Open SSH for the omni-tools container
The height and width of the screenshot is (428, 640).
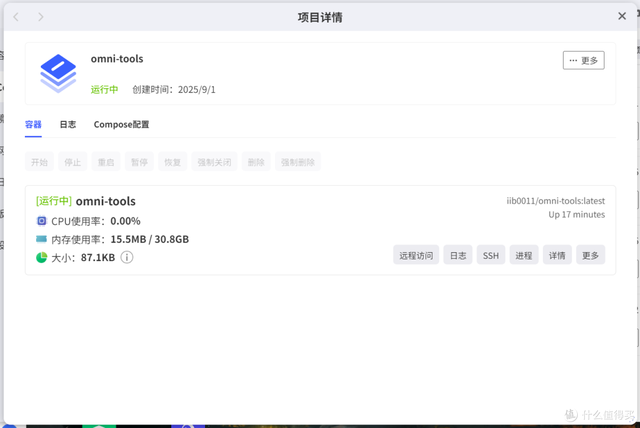point(491,255)
